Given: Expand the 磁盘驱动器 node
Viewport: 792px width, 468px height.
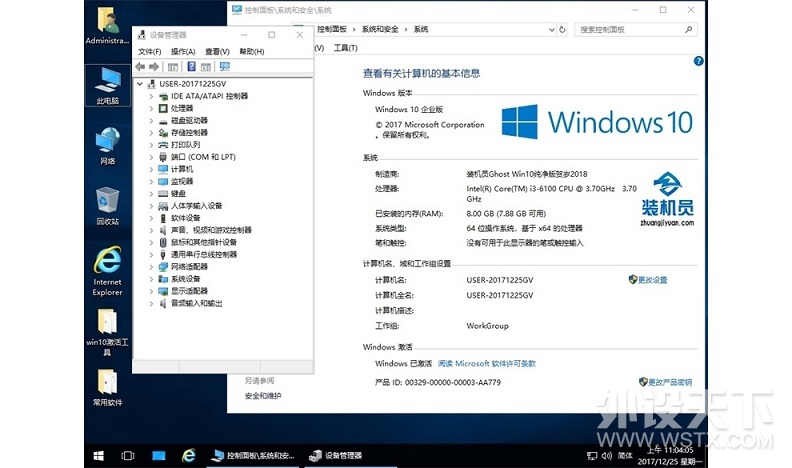Looking at the screenshot, I should point(151,120).
